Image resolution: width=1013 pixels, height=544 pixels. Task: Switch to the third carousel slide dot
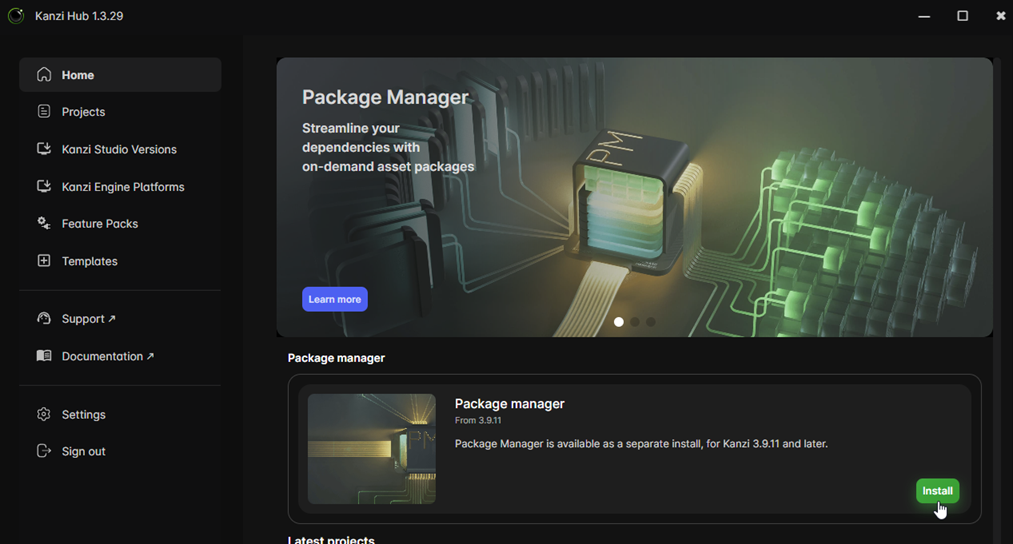[651, 322]
